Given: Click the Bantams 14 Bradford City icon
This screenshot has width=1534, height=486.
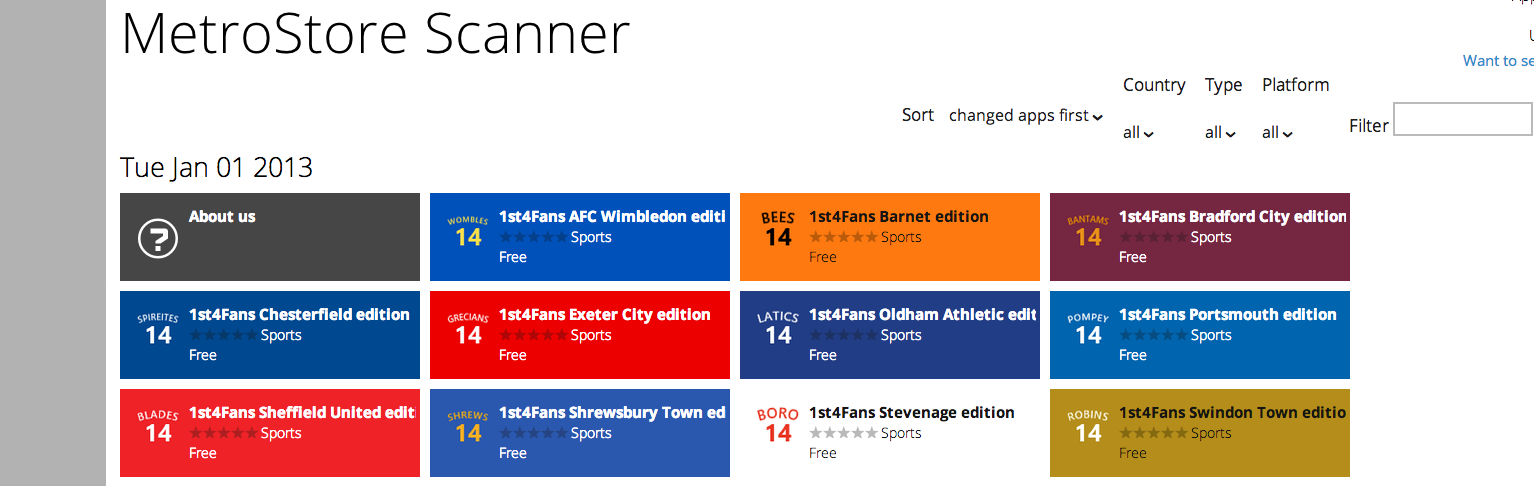Looking at the screenshot, I should (1088, 231).
